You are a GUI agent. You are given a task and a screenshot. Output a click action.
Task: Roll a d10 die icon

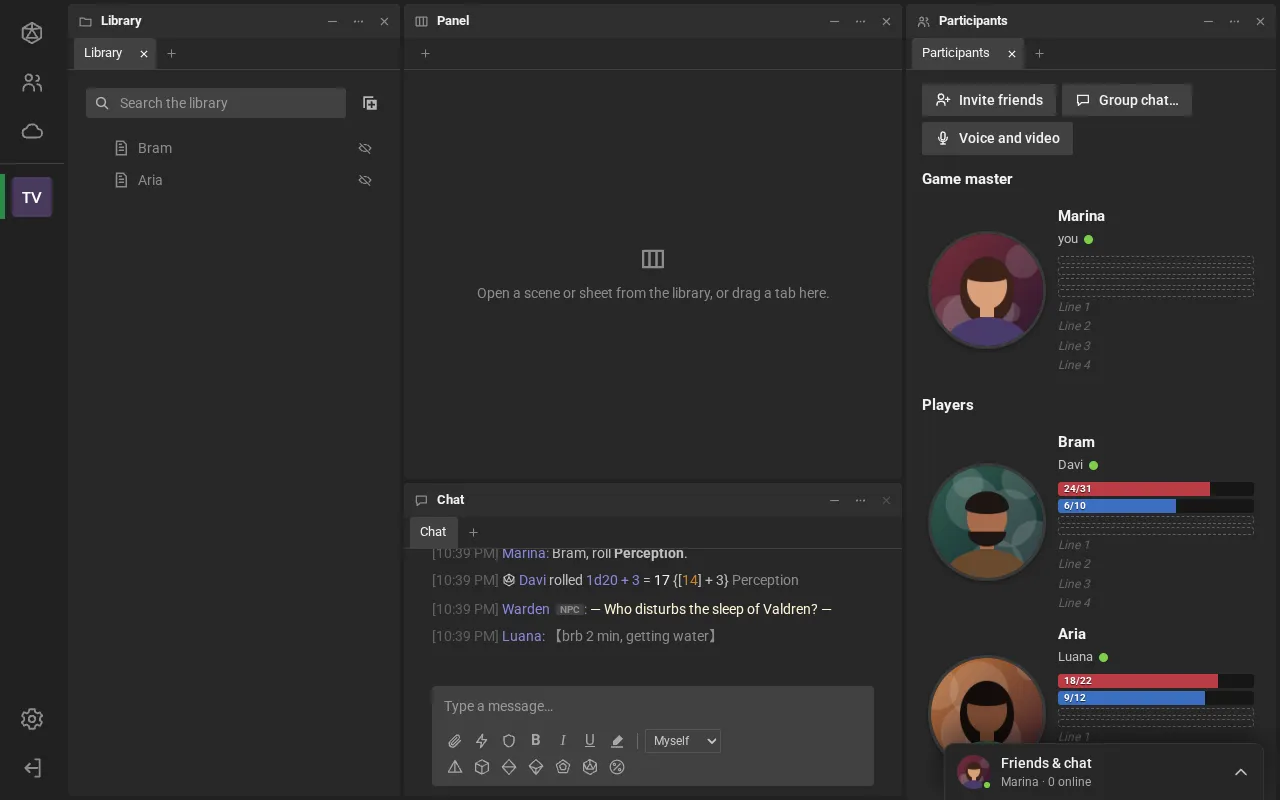(536, 767)
